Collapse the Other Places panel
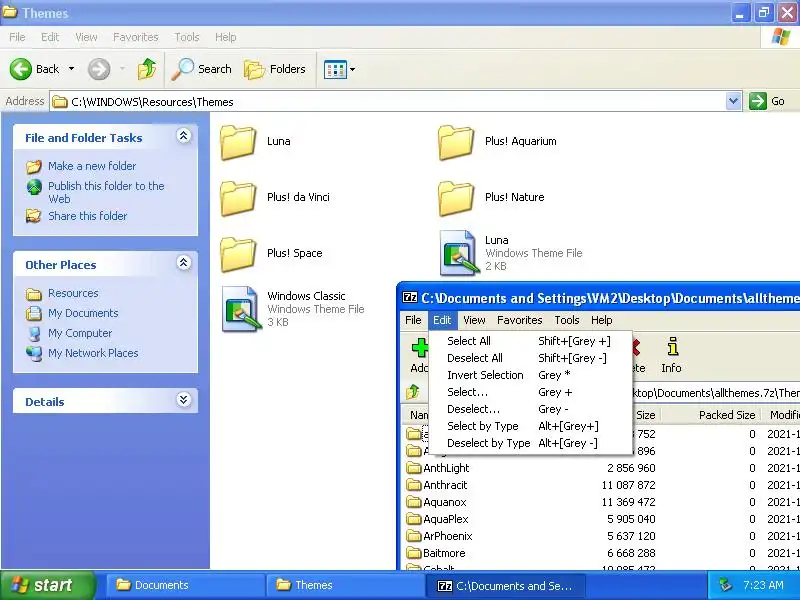The width and height of the screenshot is (800, 600). tap(184, 263)
